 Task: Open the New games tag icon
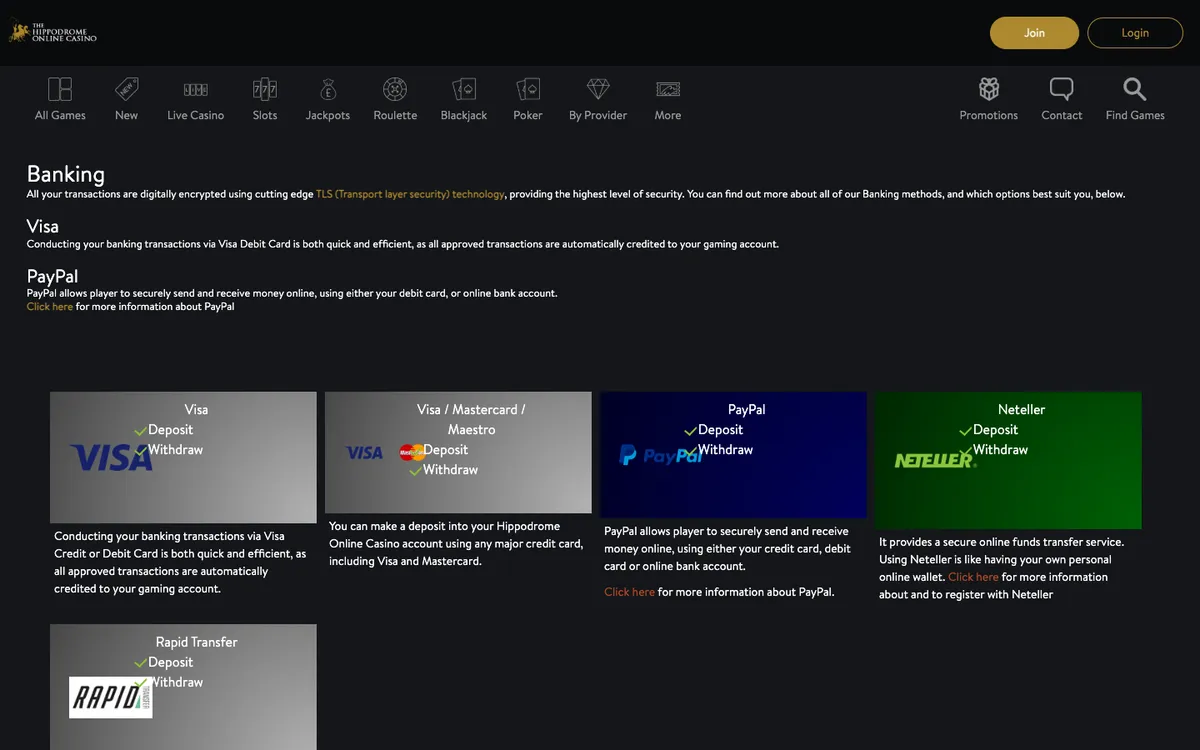coord(126,89)
